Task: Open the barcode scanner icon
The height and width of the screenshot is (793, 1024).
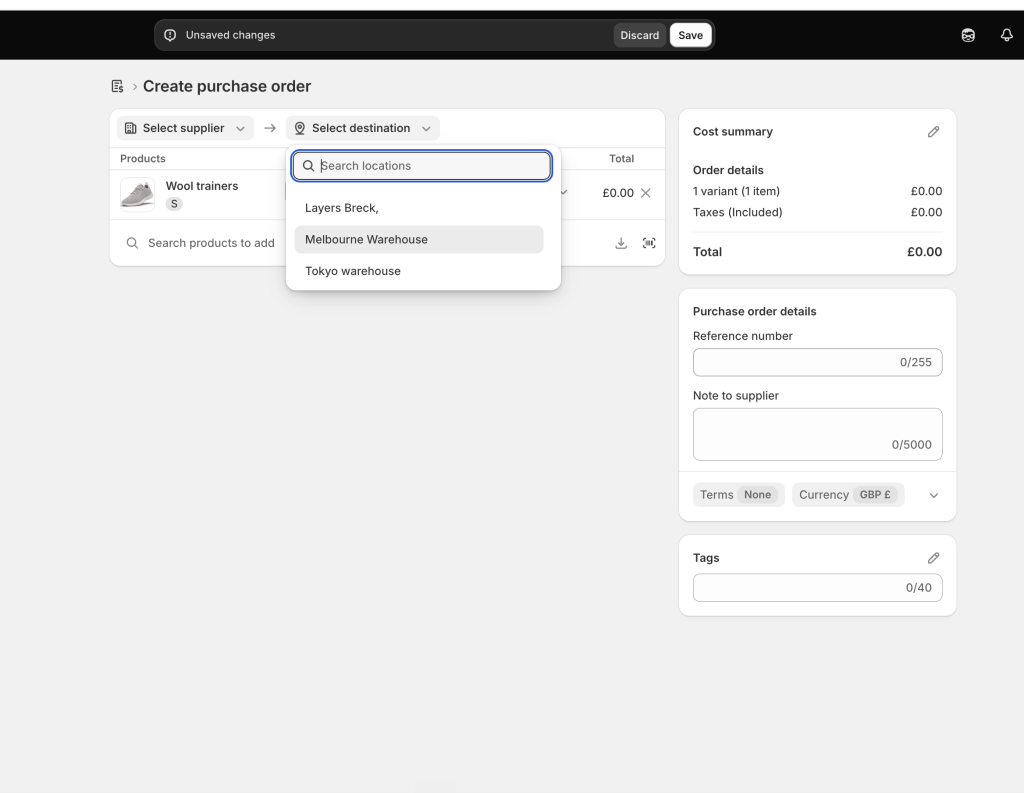Action: pos(648,243)
